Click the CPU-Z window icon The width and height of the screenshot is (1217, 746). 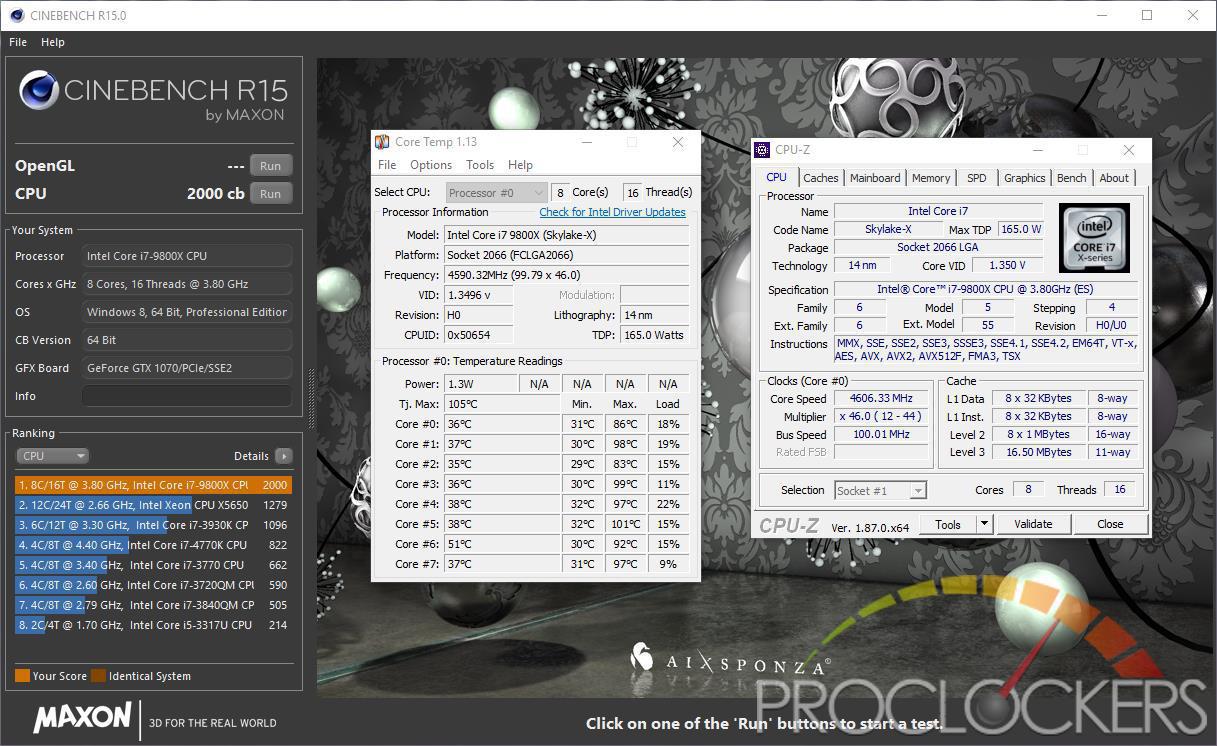tap(763, 150)
